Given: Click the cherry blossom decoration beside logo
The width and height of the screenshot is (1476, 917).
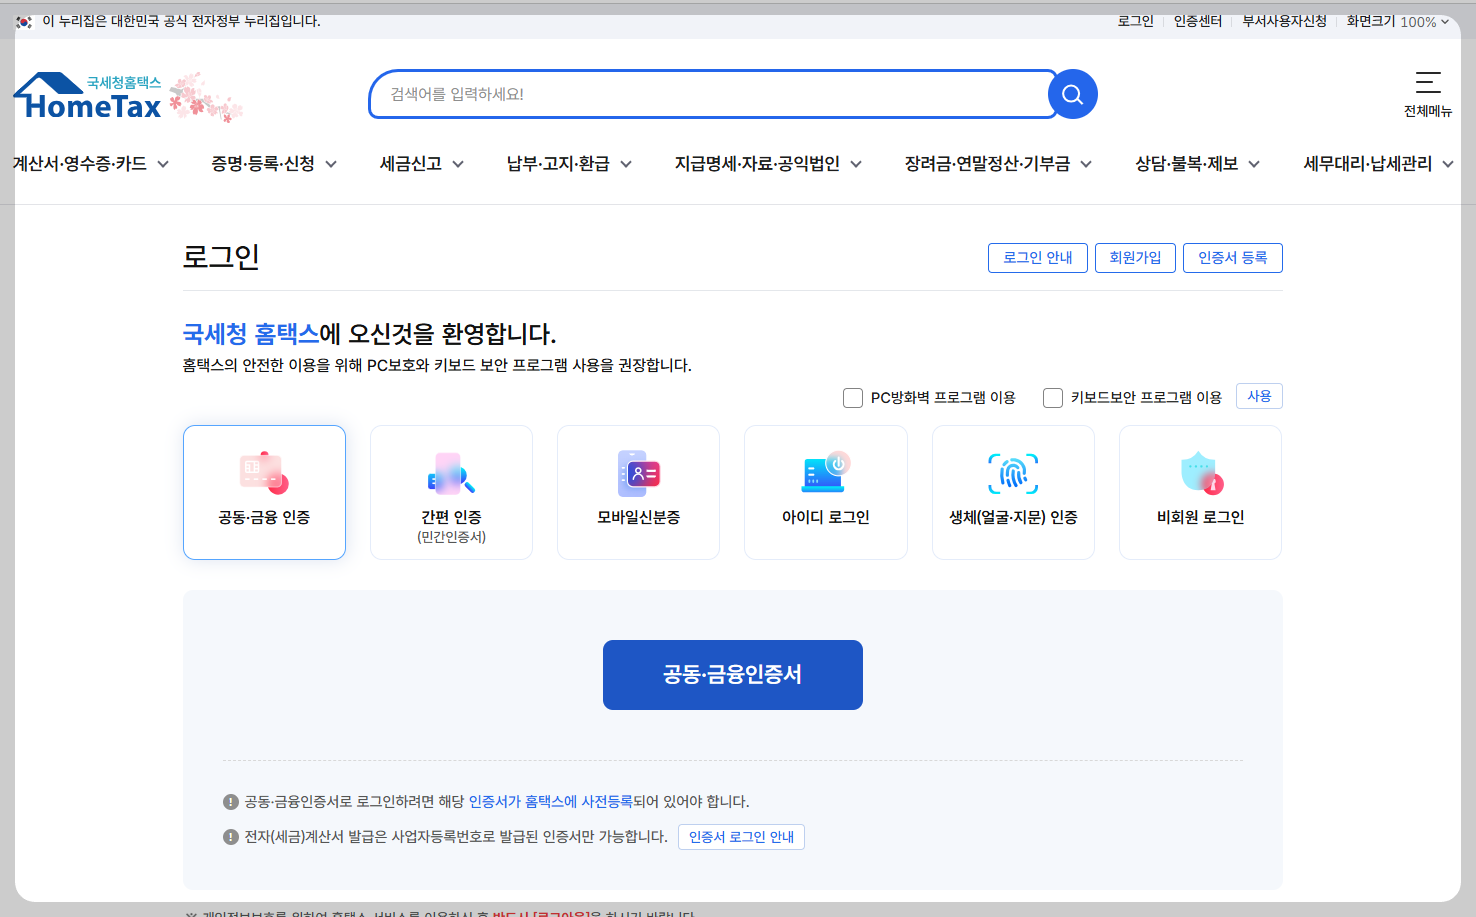Looking at the screenshot, I should pyautogui.click(x=206, y=97).
